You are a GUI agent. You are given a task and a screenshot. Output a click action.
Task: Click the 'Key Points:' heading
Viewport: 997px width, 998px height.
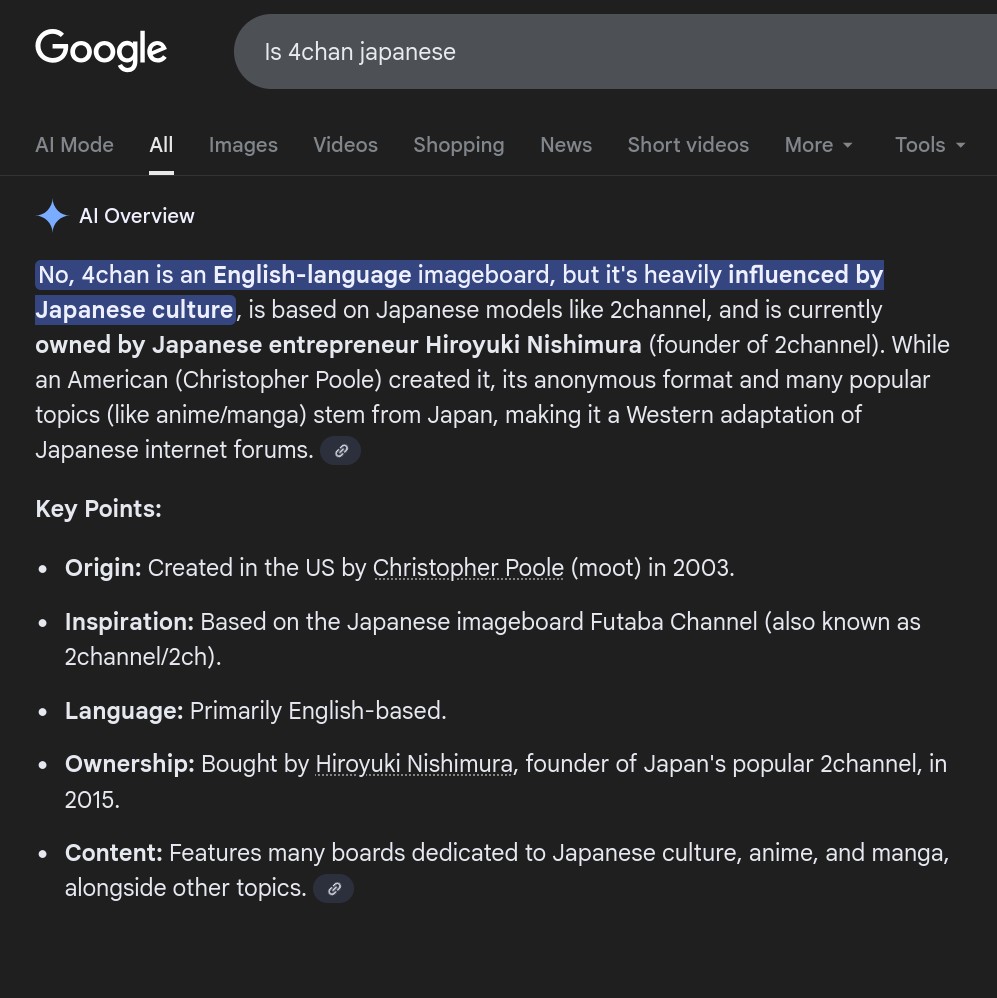99,509
